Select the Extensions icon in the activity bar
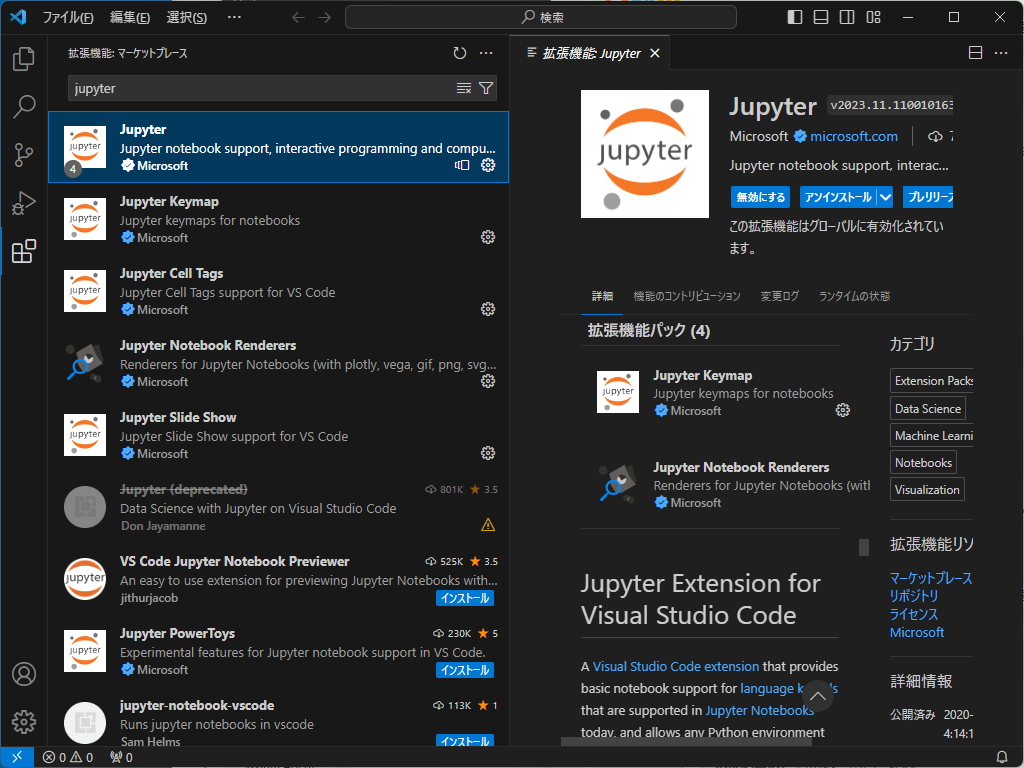Image resolution: width=1024 pixels, height=768 pixels. (x=24, y=252)
